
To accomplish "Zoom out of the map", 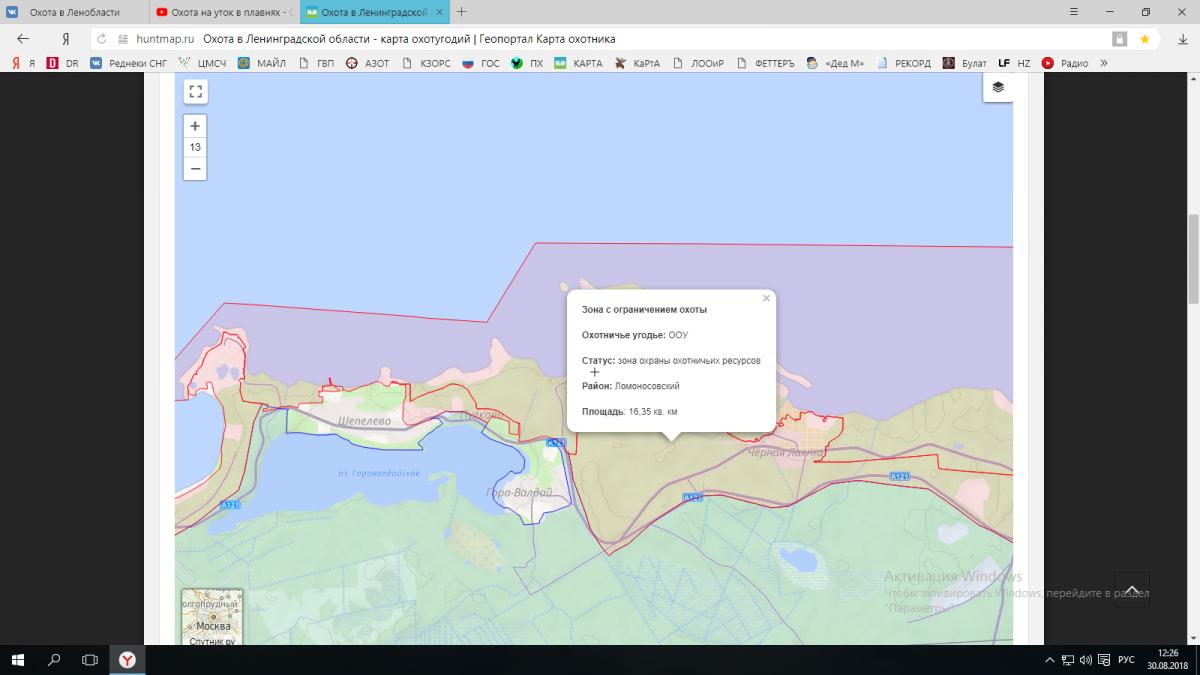I will pyautogui.click(x=195, y=169).
